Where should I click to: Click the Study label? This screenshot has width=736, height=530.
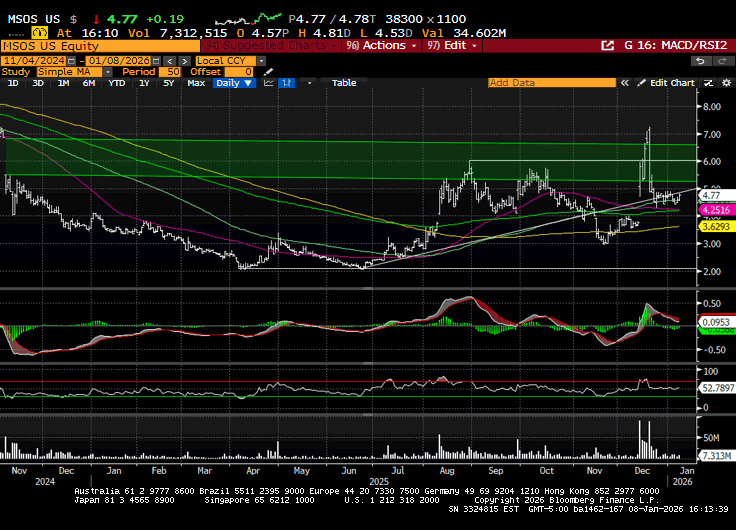[x=15, y=72]
